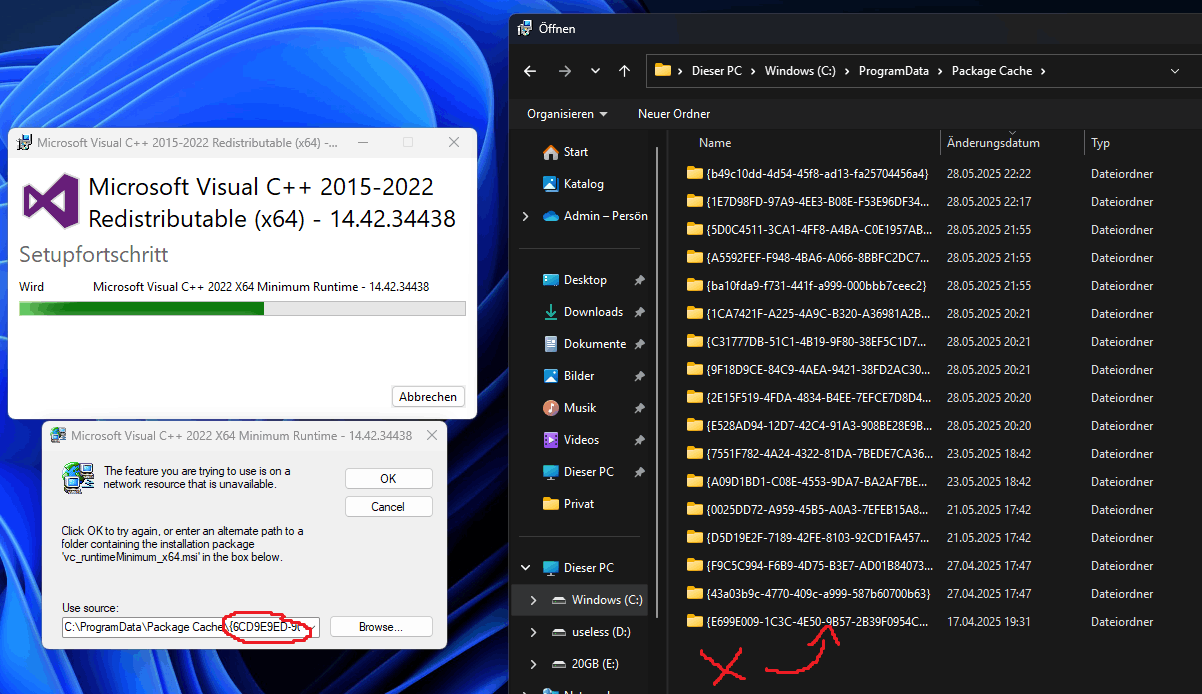Open the Privat folder in sidebar
This screenshot has width=1202, height=694.
tap(579, 504)
